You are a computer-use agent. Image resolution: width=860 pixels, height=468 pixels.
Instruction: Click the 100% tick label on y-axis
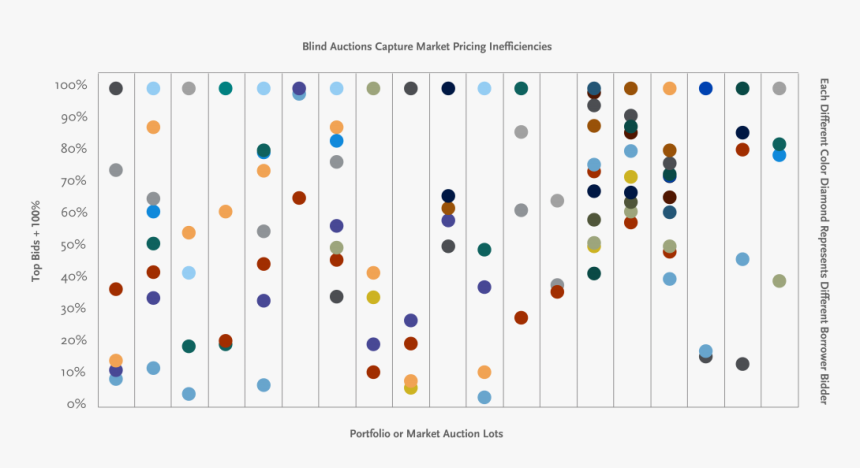(71, 85)
